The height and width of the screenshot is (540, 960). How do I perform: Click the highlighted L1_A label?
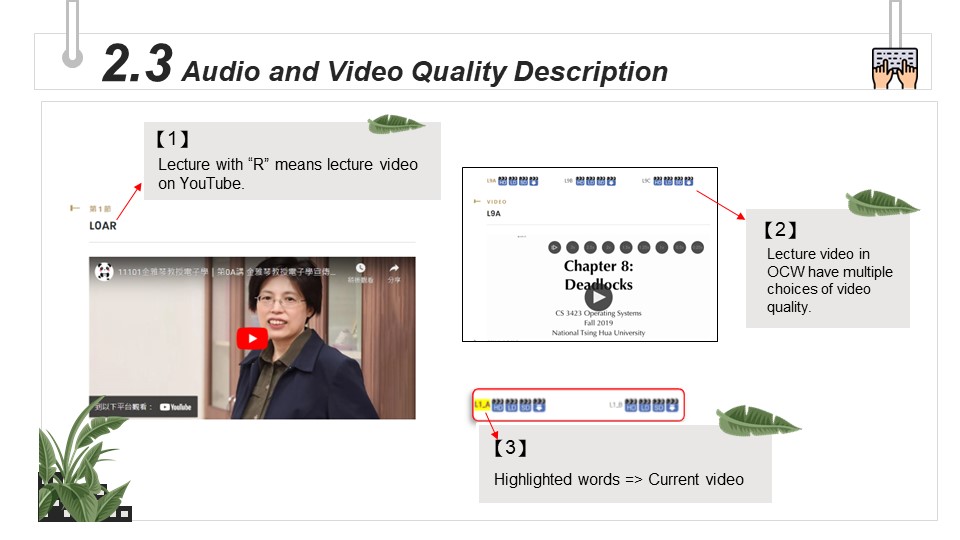click(x=481, y=405)
